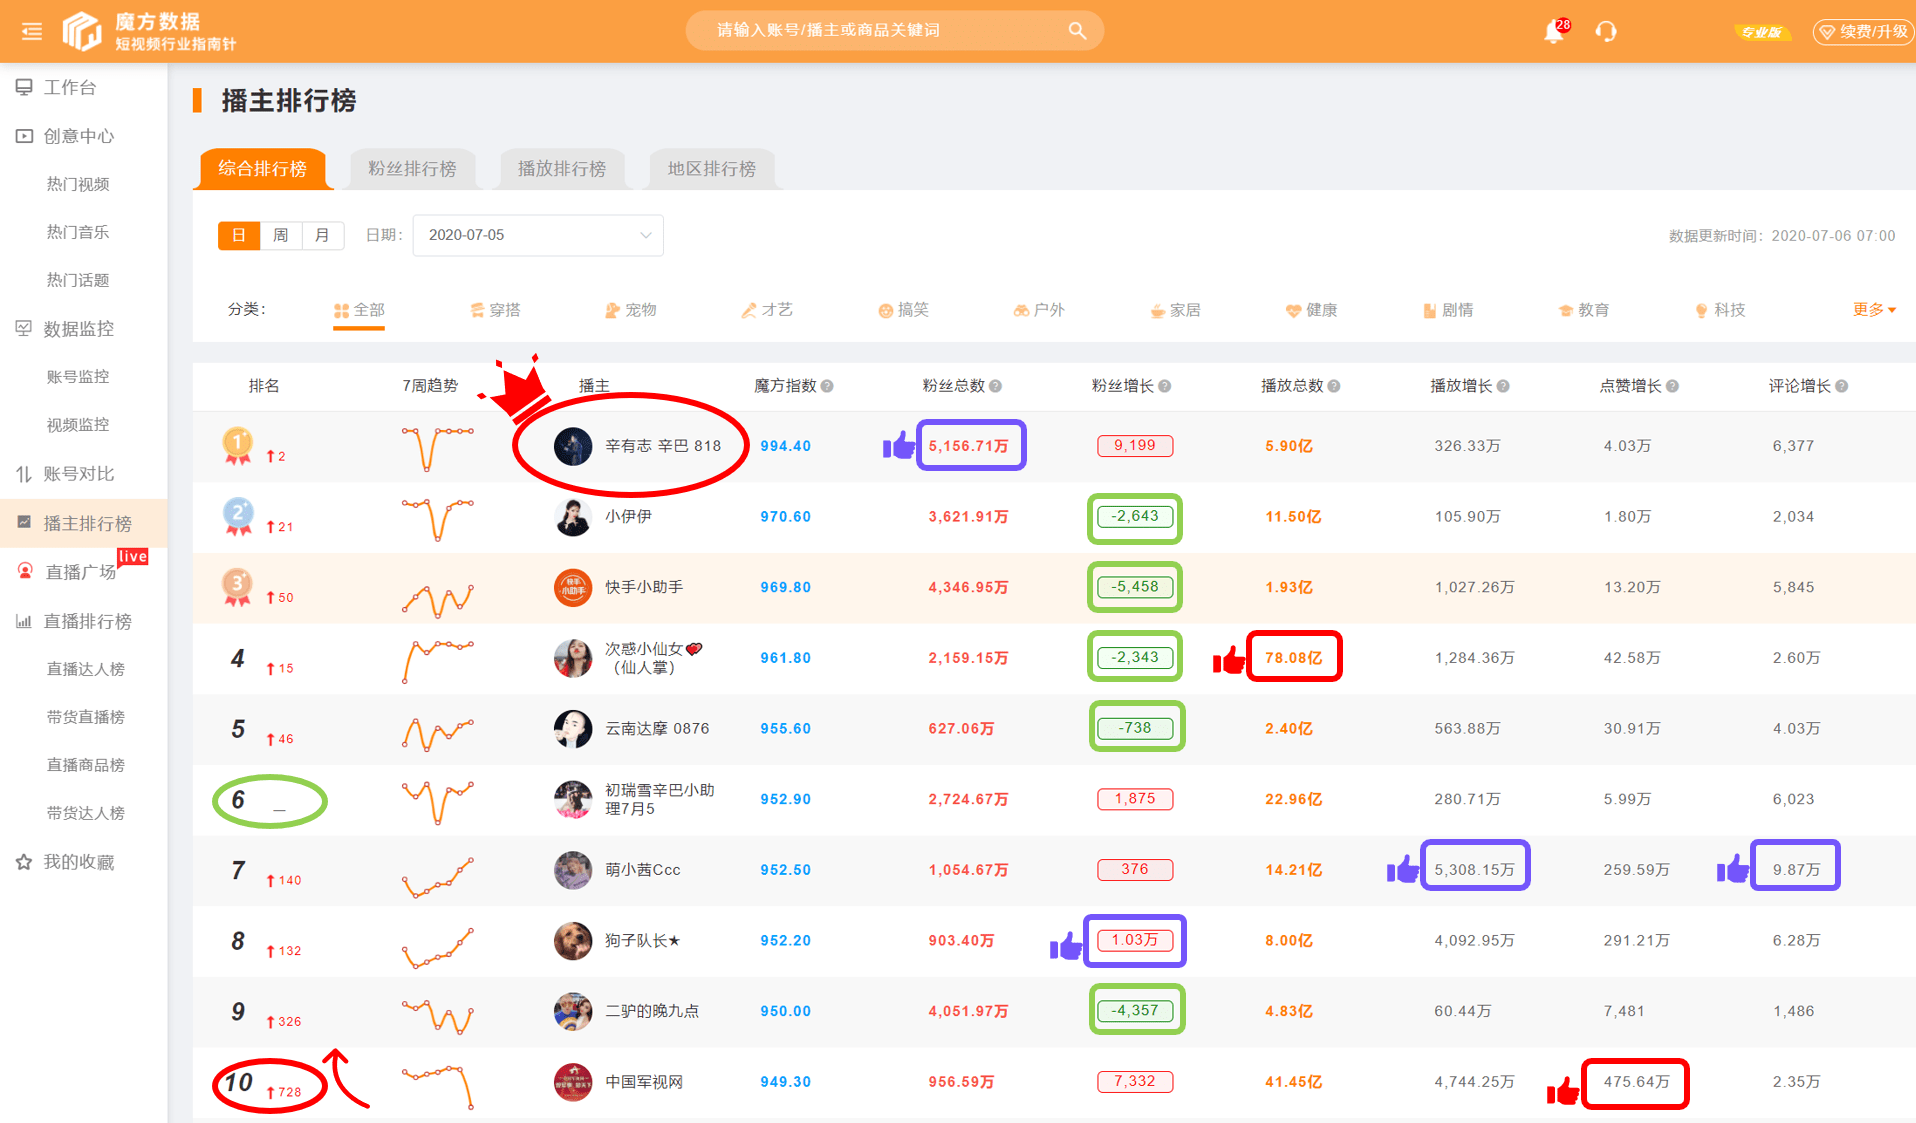Viewport: 1916px width, 1123px height.
Task: Toggle the hamburger menu icon
Action: click(x=32, y=31)
